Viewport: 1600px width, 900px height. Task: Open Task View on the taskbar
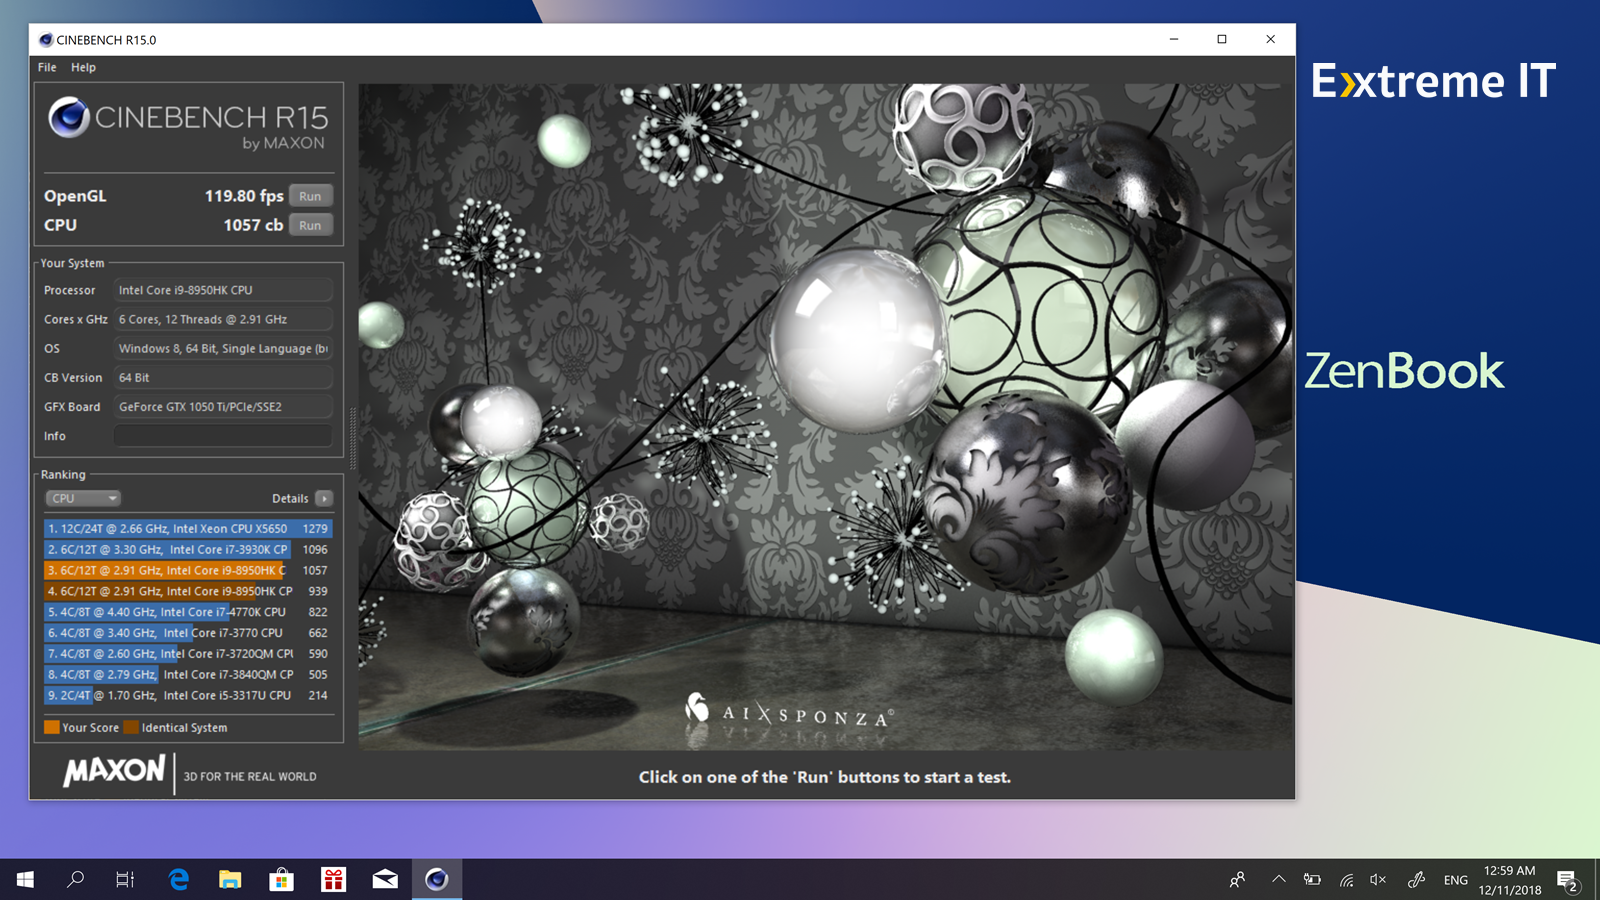point(125,879)
